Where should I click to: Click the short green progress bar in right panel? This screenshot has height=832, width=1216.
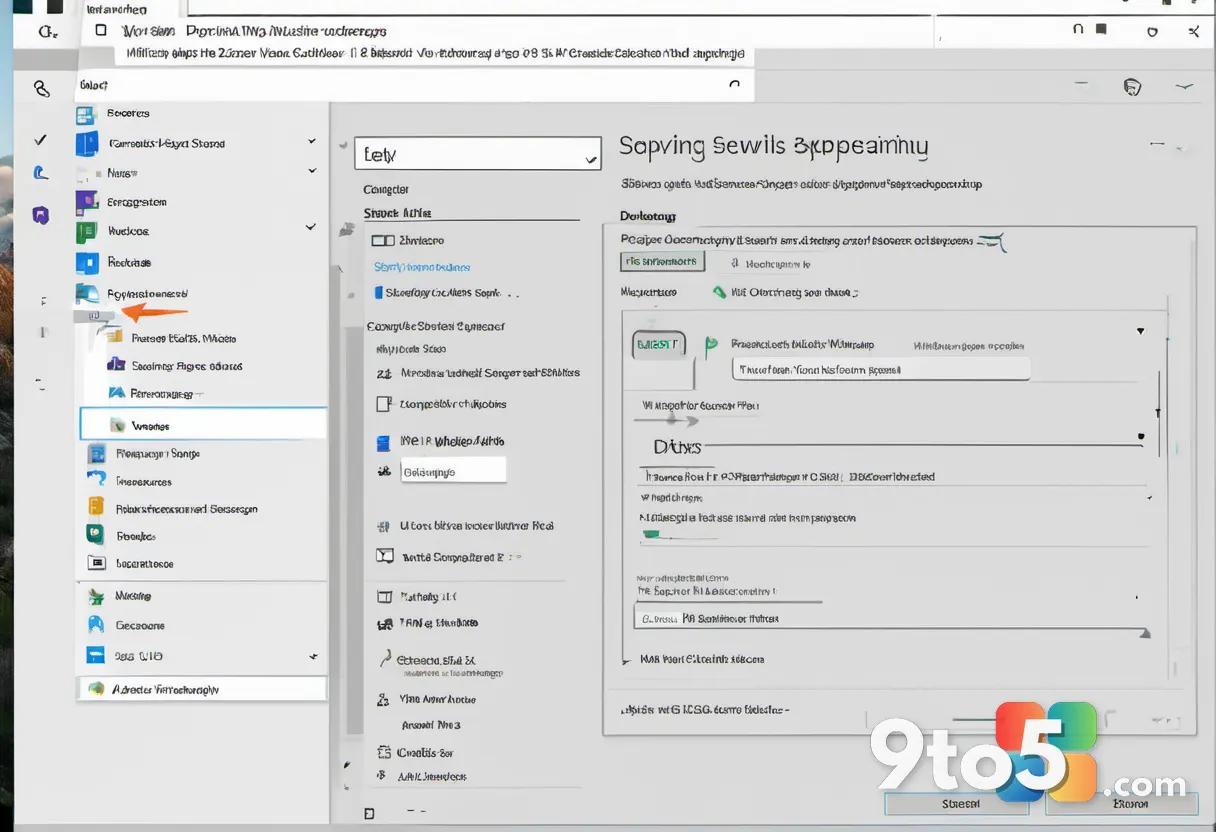coord(652,535)
